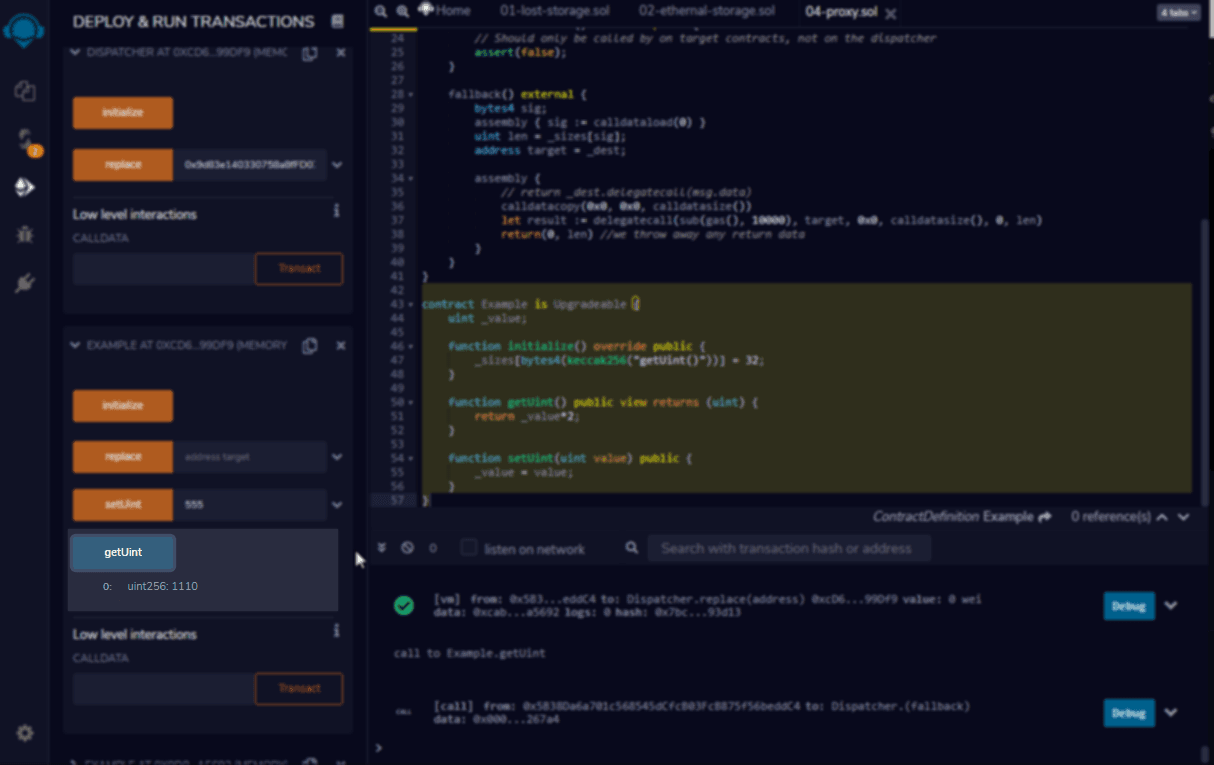1214x765 pixels.
Task: Zoom in the editor font
Action: (x=402, y=11)
